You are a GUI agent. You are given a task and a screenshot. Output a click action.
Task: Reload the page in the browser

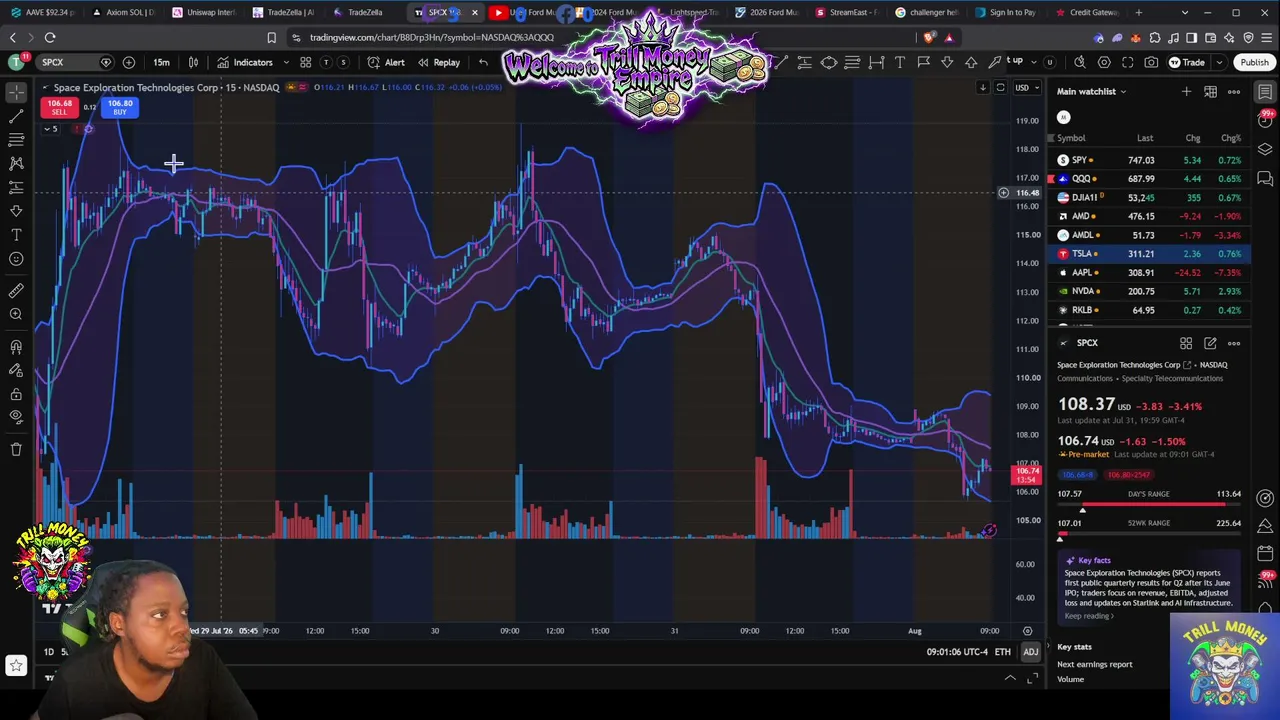coord(49,38)
